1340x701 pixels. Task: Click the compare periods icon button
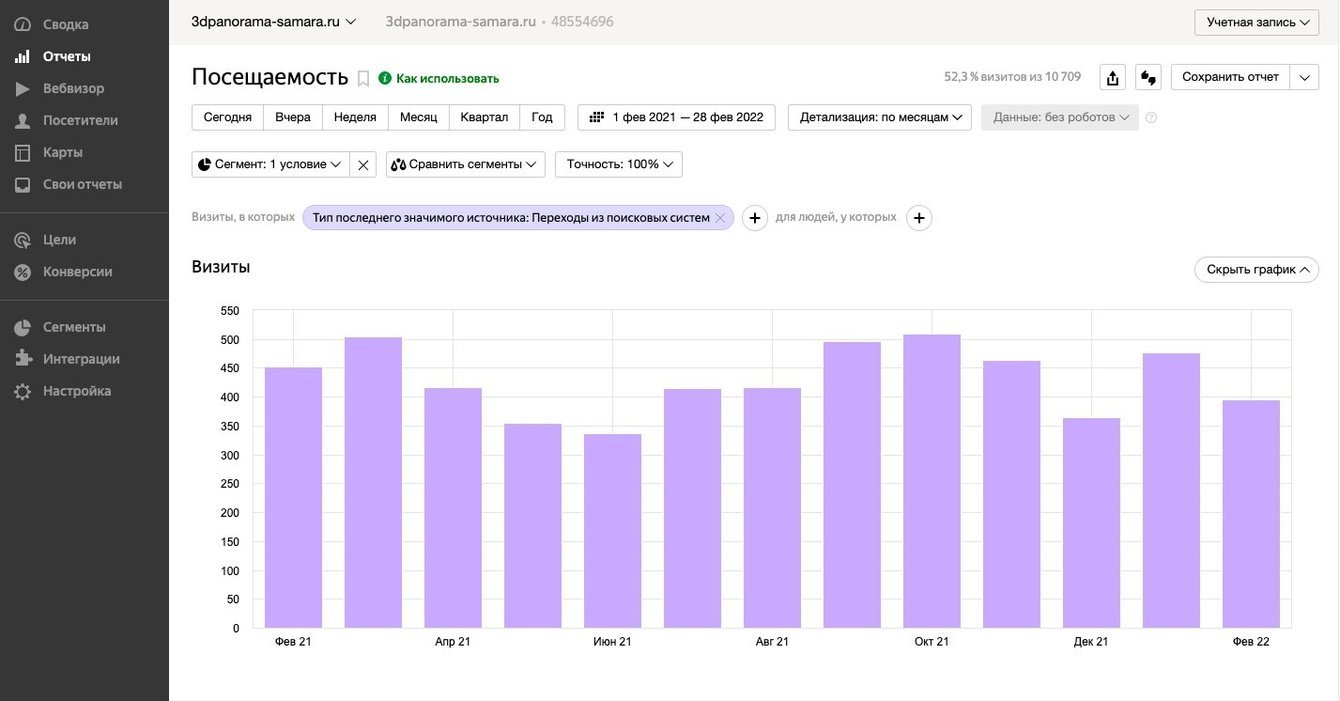click(x=1148, y=77)
